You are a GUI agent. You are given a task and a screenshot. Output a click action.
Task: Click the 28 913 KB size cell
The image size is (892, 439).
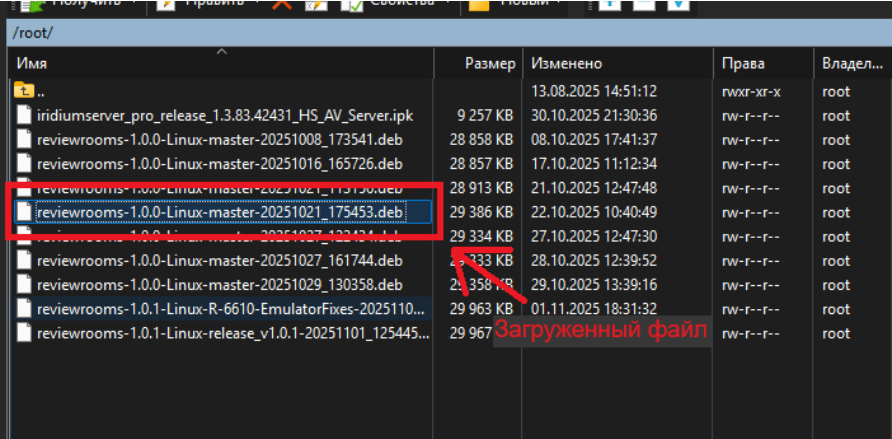pos(481,188)
